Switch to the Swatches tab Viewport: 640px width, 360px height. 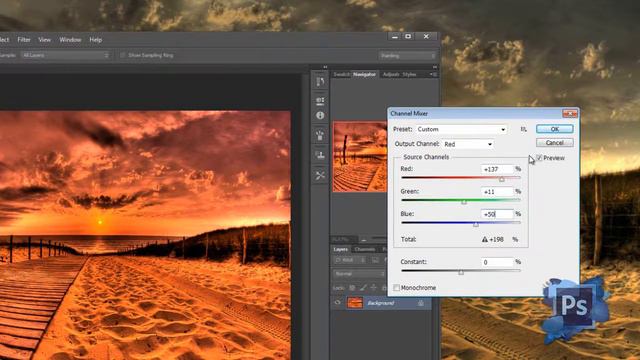[x=341, y=74]
